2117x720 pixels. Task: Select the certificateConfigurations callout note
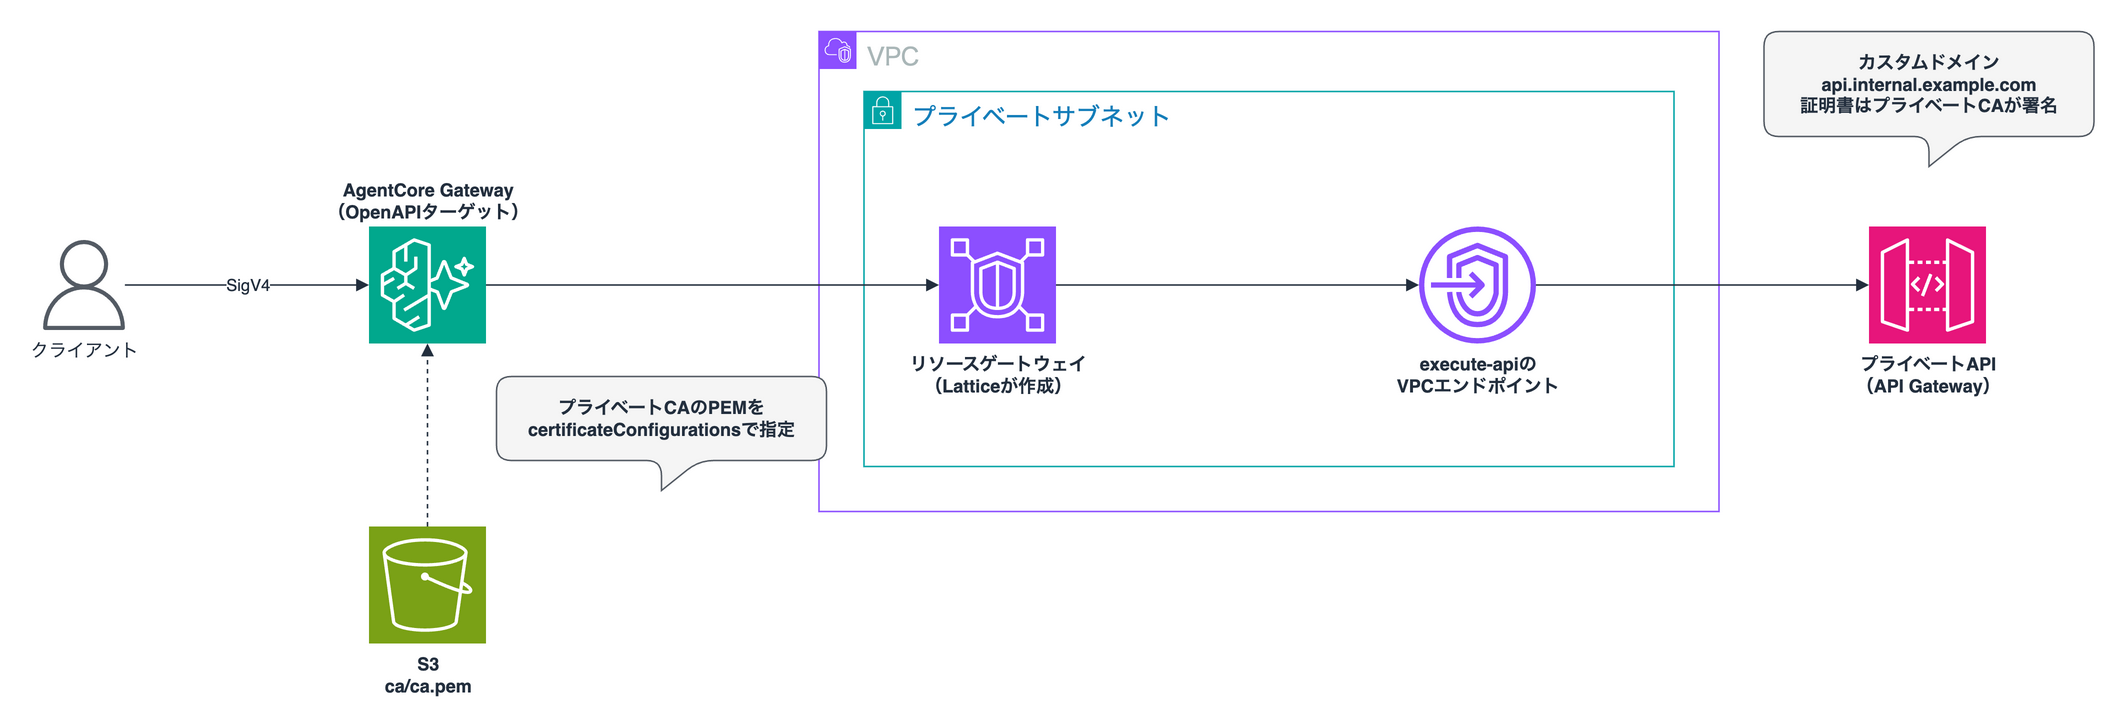[661, 419]
